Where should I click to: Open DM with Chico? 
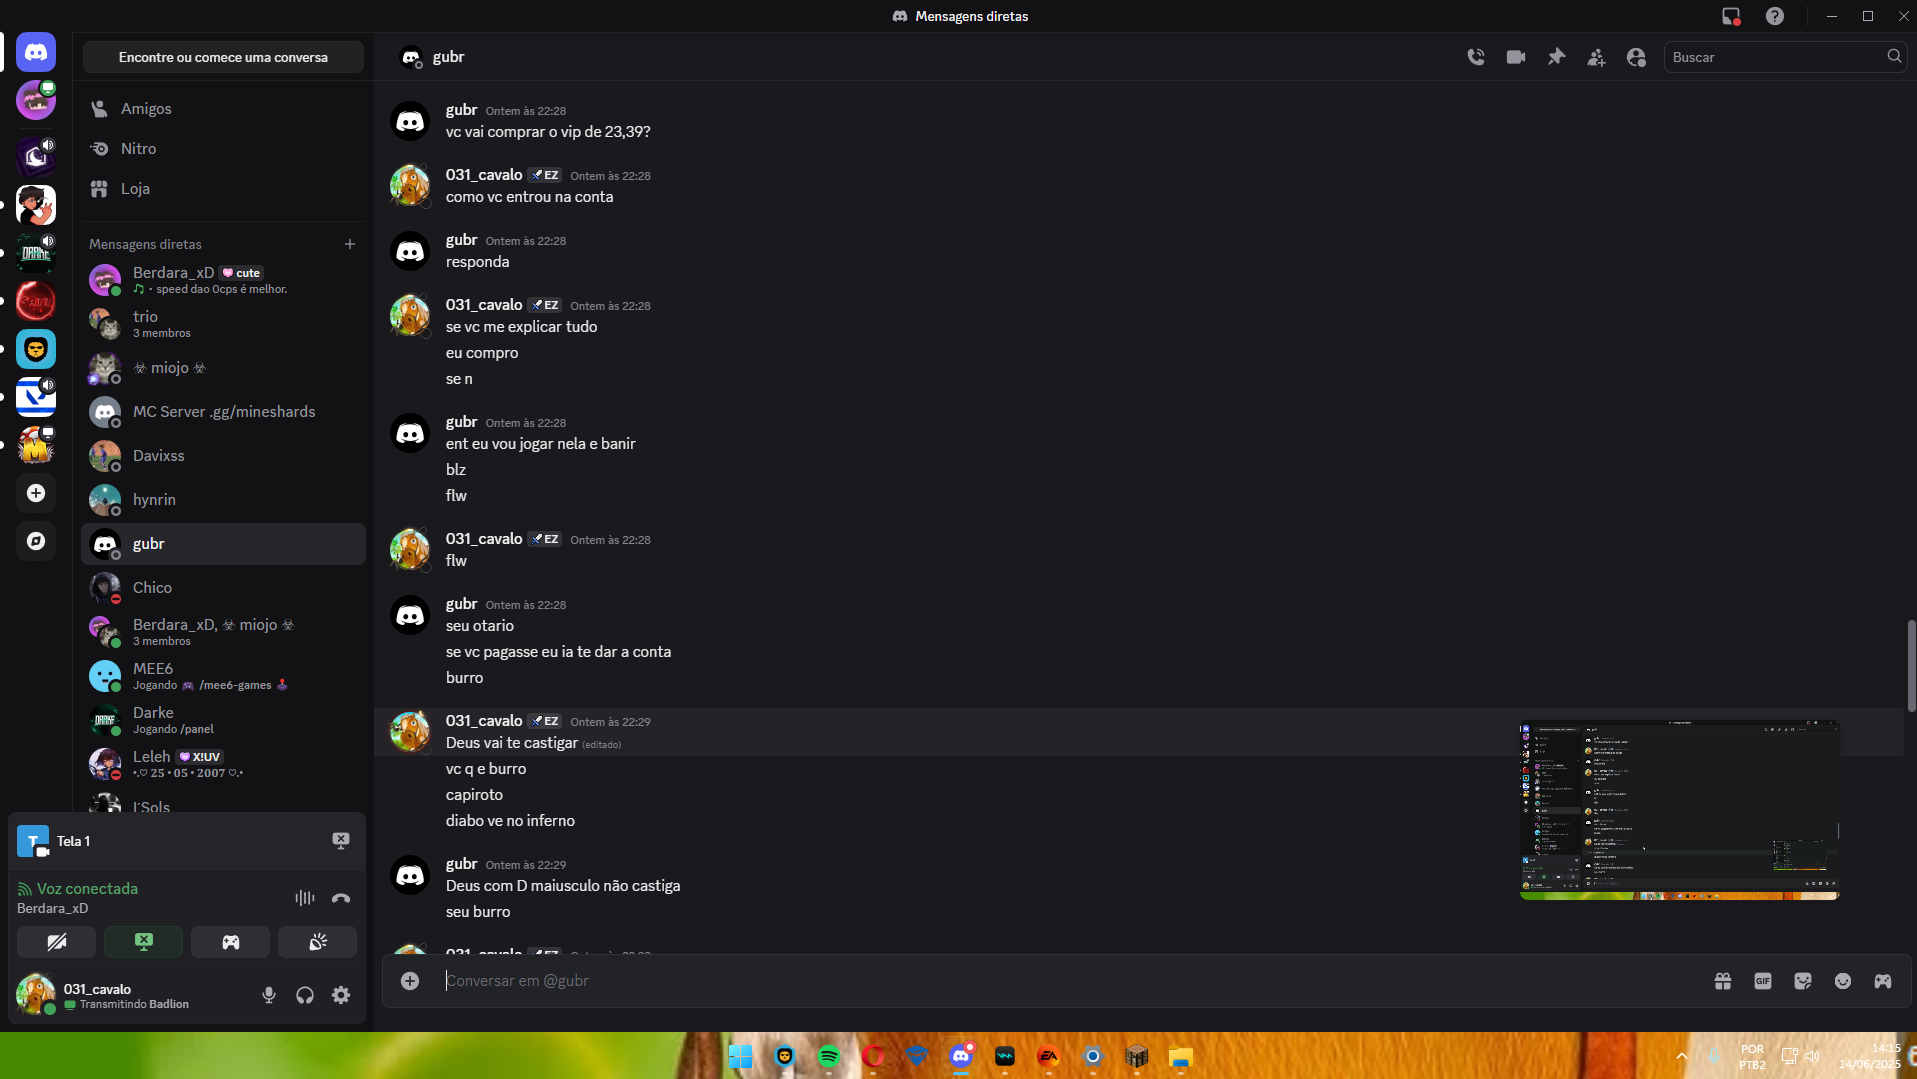(223, 588)
